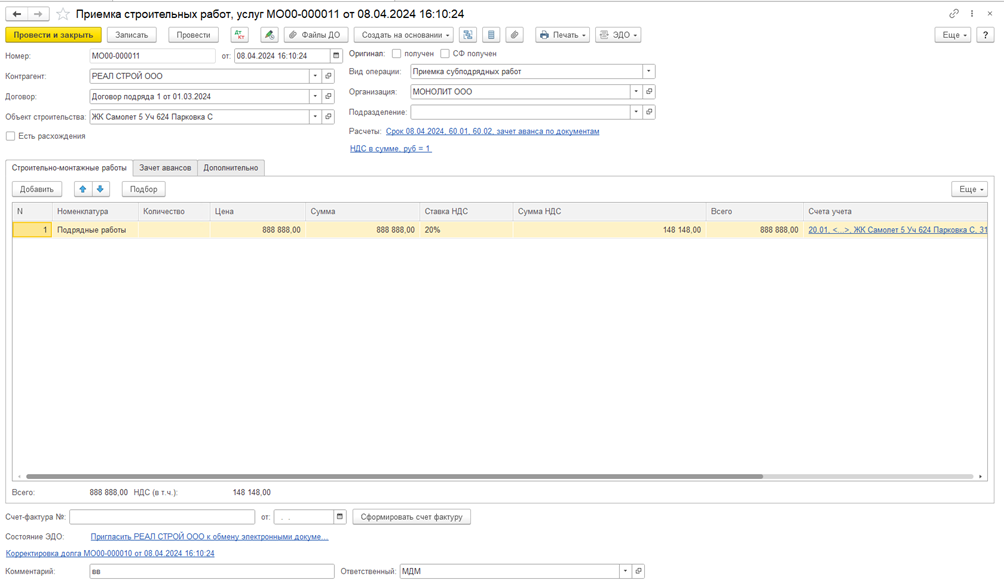Click the paperclip attached files icon
This screenshot has height=580, width=1004.
514,35
